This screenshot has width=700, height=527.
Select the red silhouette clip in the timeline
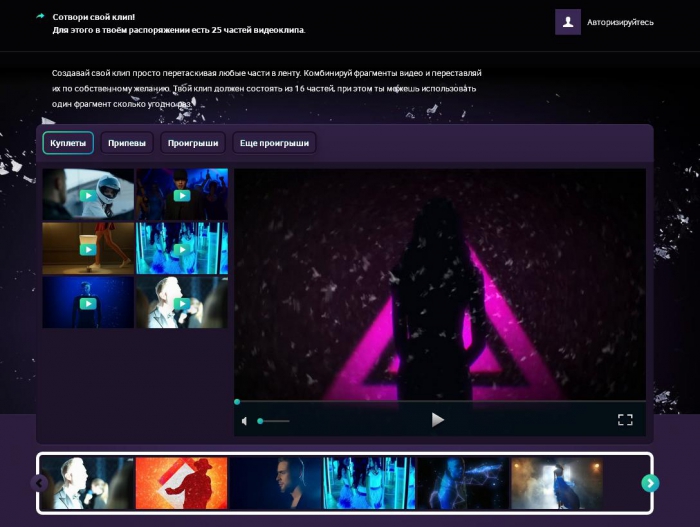181,483
